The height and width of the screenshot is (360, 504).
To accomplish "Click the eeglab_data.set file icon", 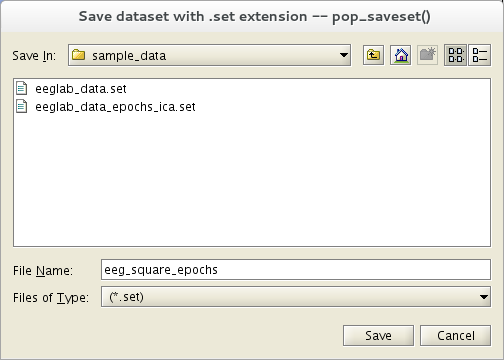I will point(22,88).
